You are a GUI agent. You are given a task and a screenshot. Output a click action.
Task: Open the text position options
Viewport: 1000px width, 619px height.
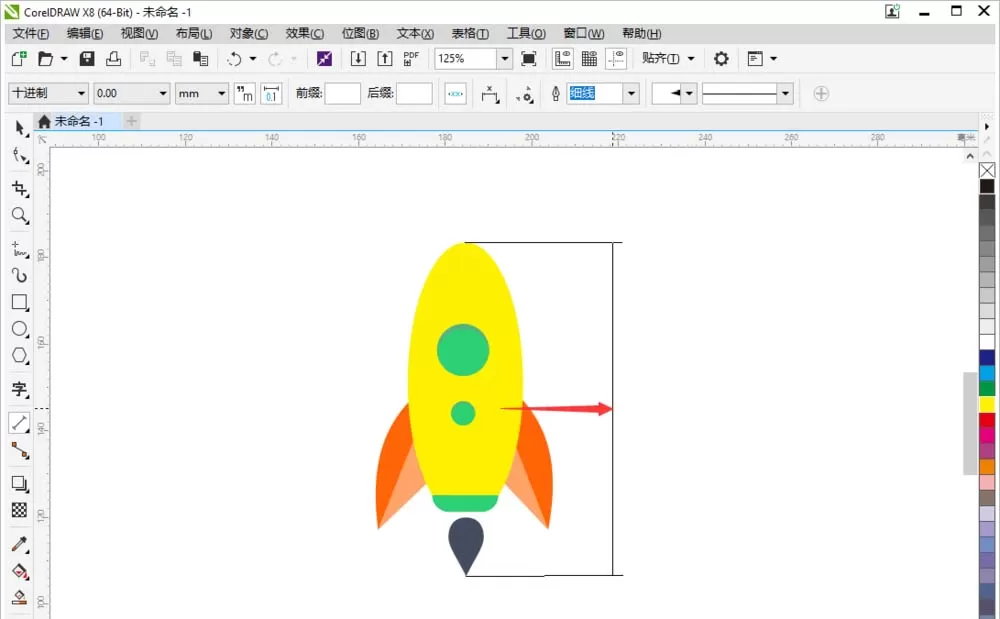tap(490, 94)
